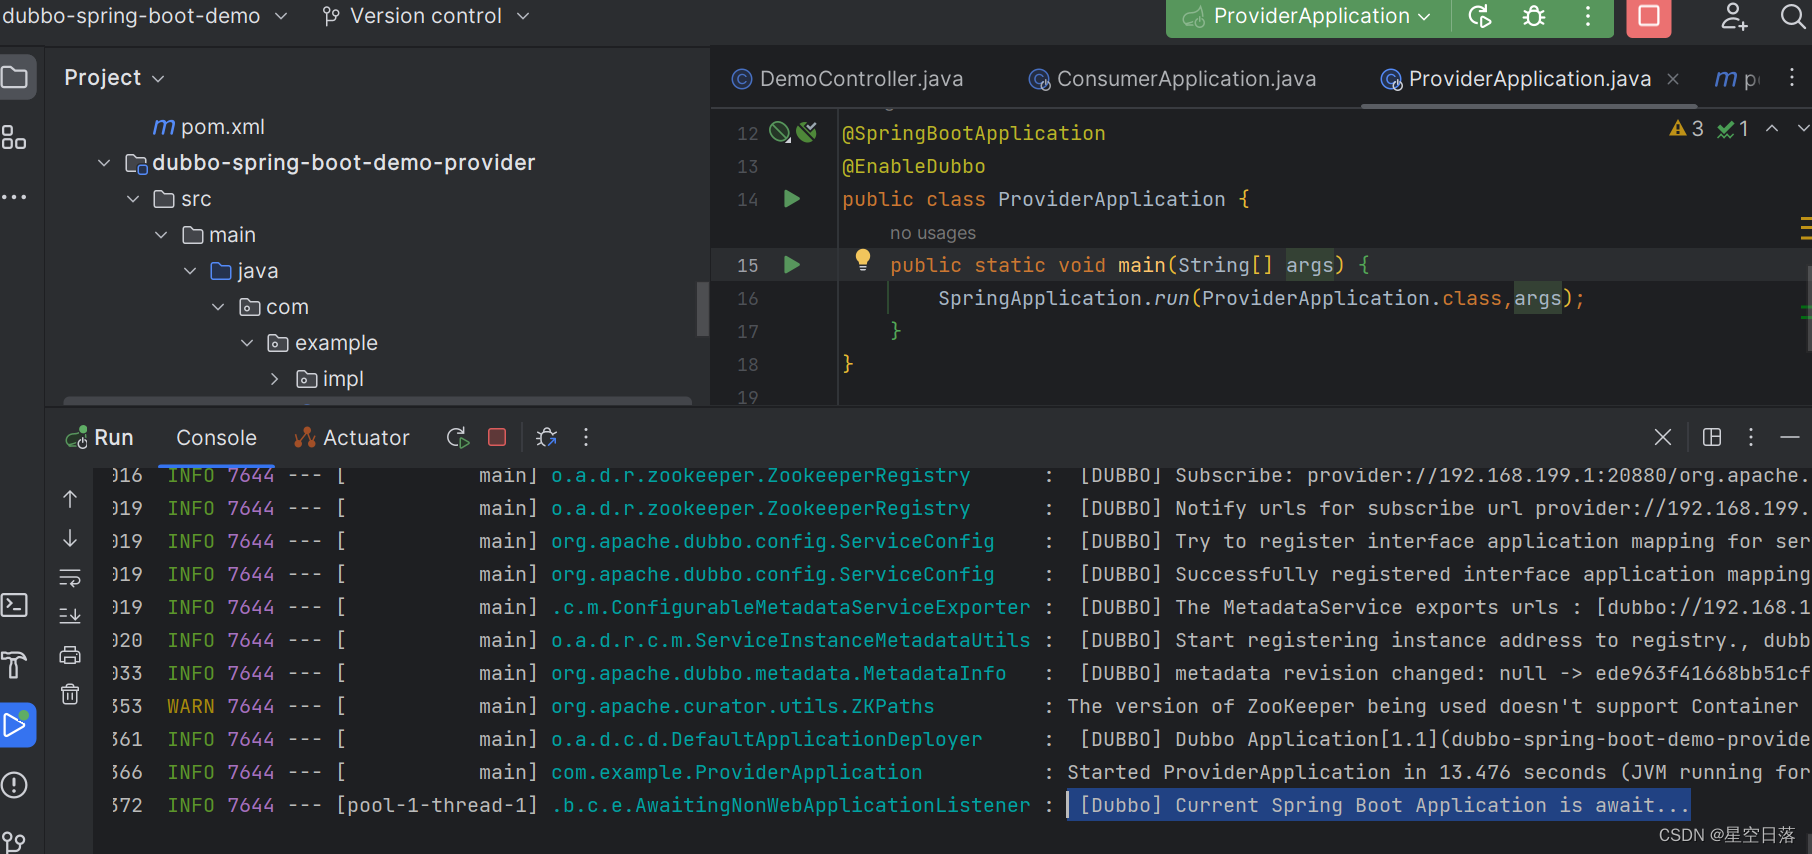Open the Project tool window icon
Image resolution: width=1812 pixels, height=854 pixels.
pos(15,77)
